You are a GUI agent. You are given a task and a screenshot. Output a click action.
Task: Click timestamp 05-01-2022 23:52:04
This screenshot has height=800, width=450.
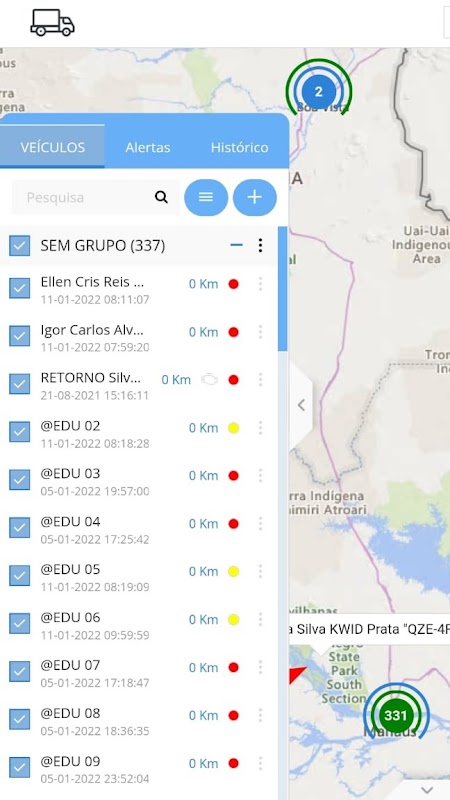coord(95,779)
